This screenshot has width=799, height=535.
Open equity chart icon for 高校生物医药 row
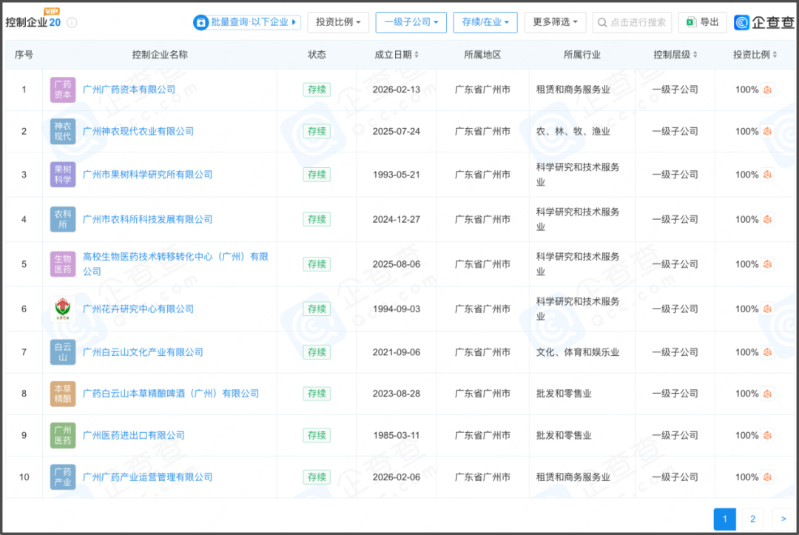coord(767,264)
